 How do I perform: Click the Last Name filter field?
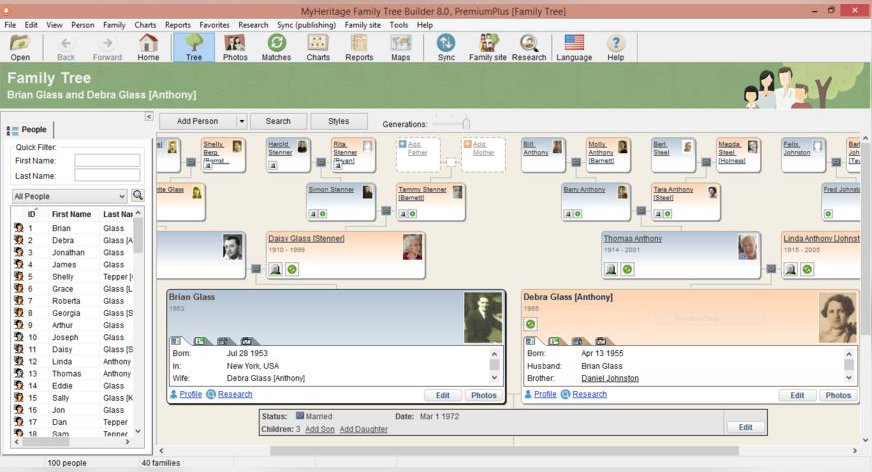click(x=107, y=176)
